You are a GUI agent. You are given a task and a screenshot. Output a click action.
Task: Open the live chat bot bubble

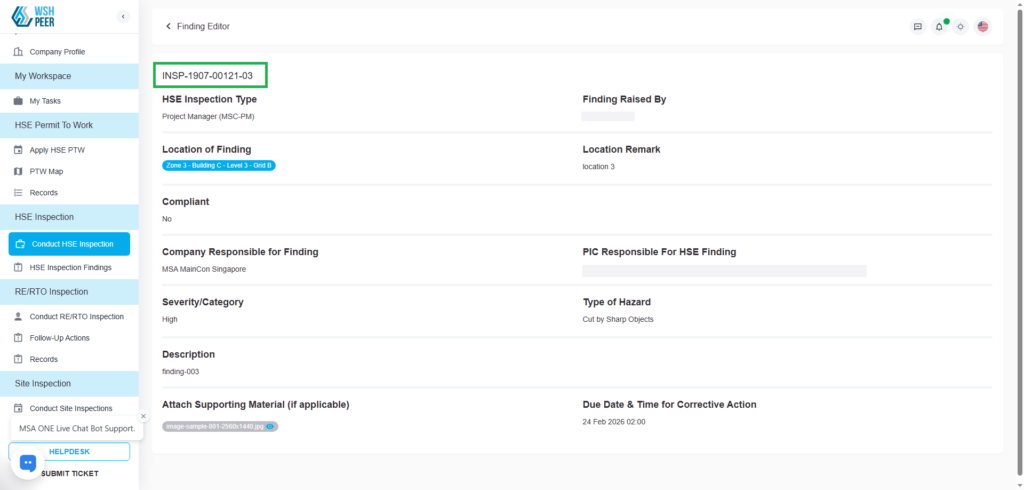click(x=28, y=462)
